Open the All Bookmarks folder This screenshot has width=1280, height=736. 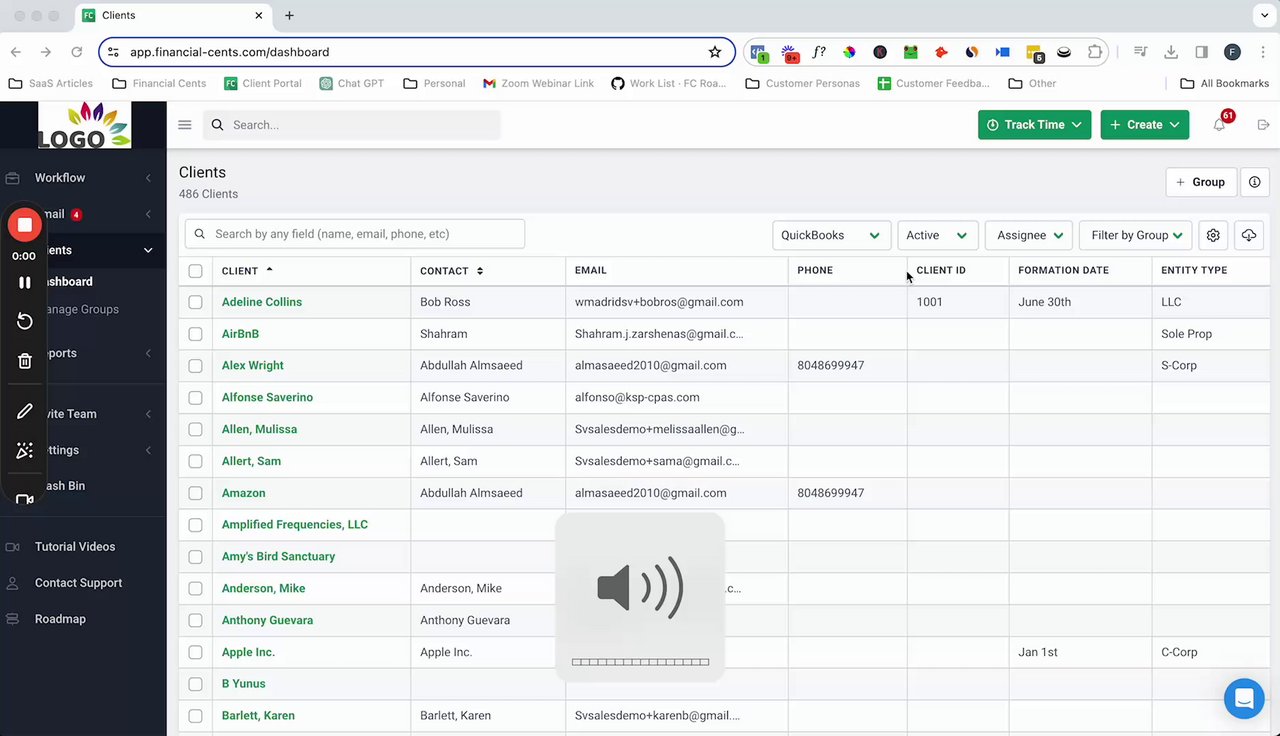1225,84
